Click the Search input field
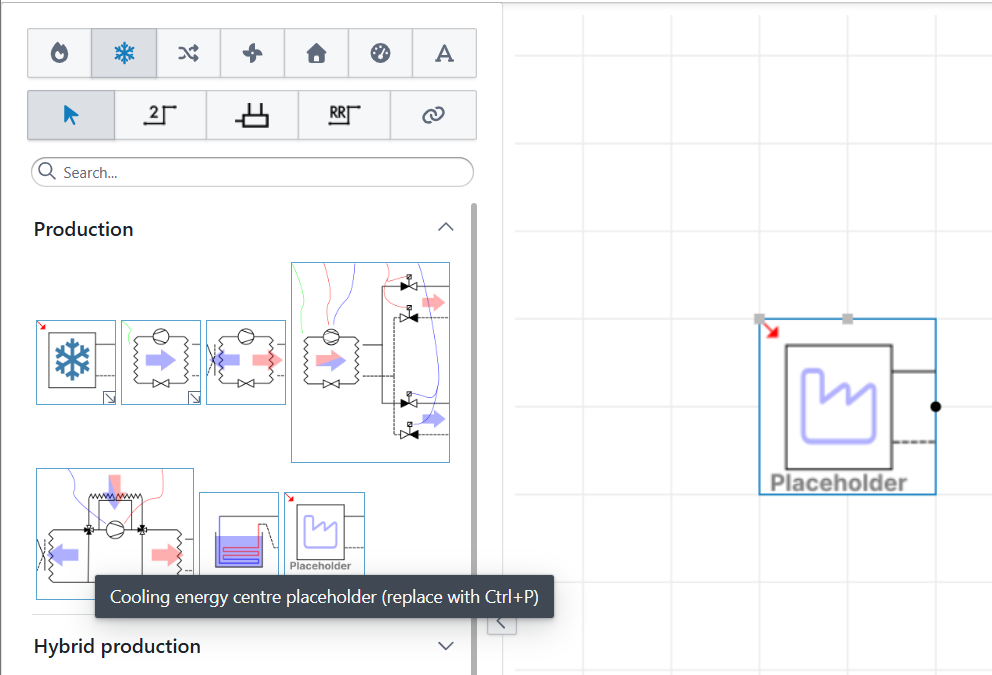 pos(252,172)
